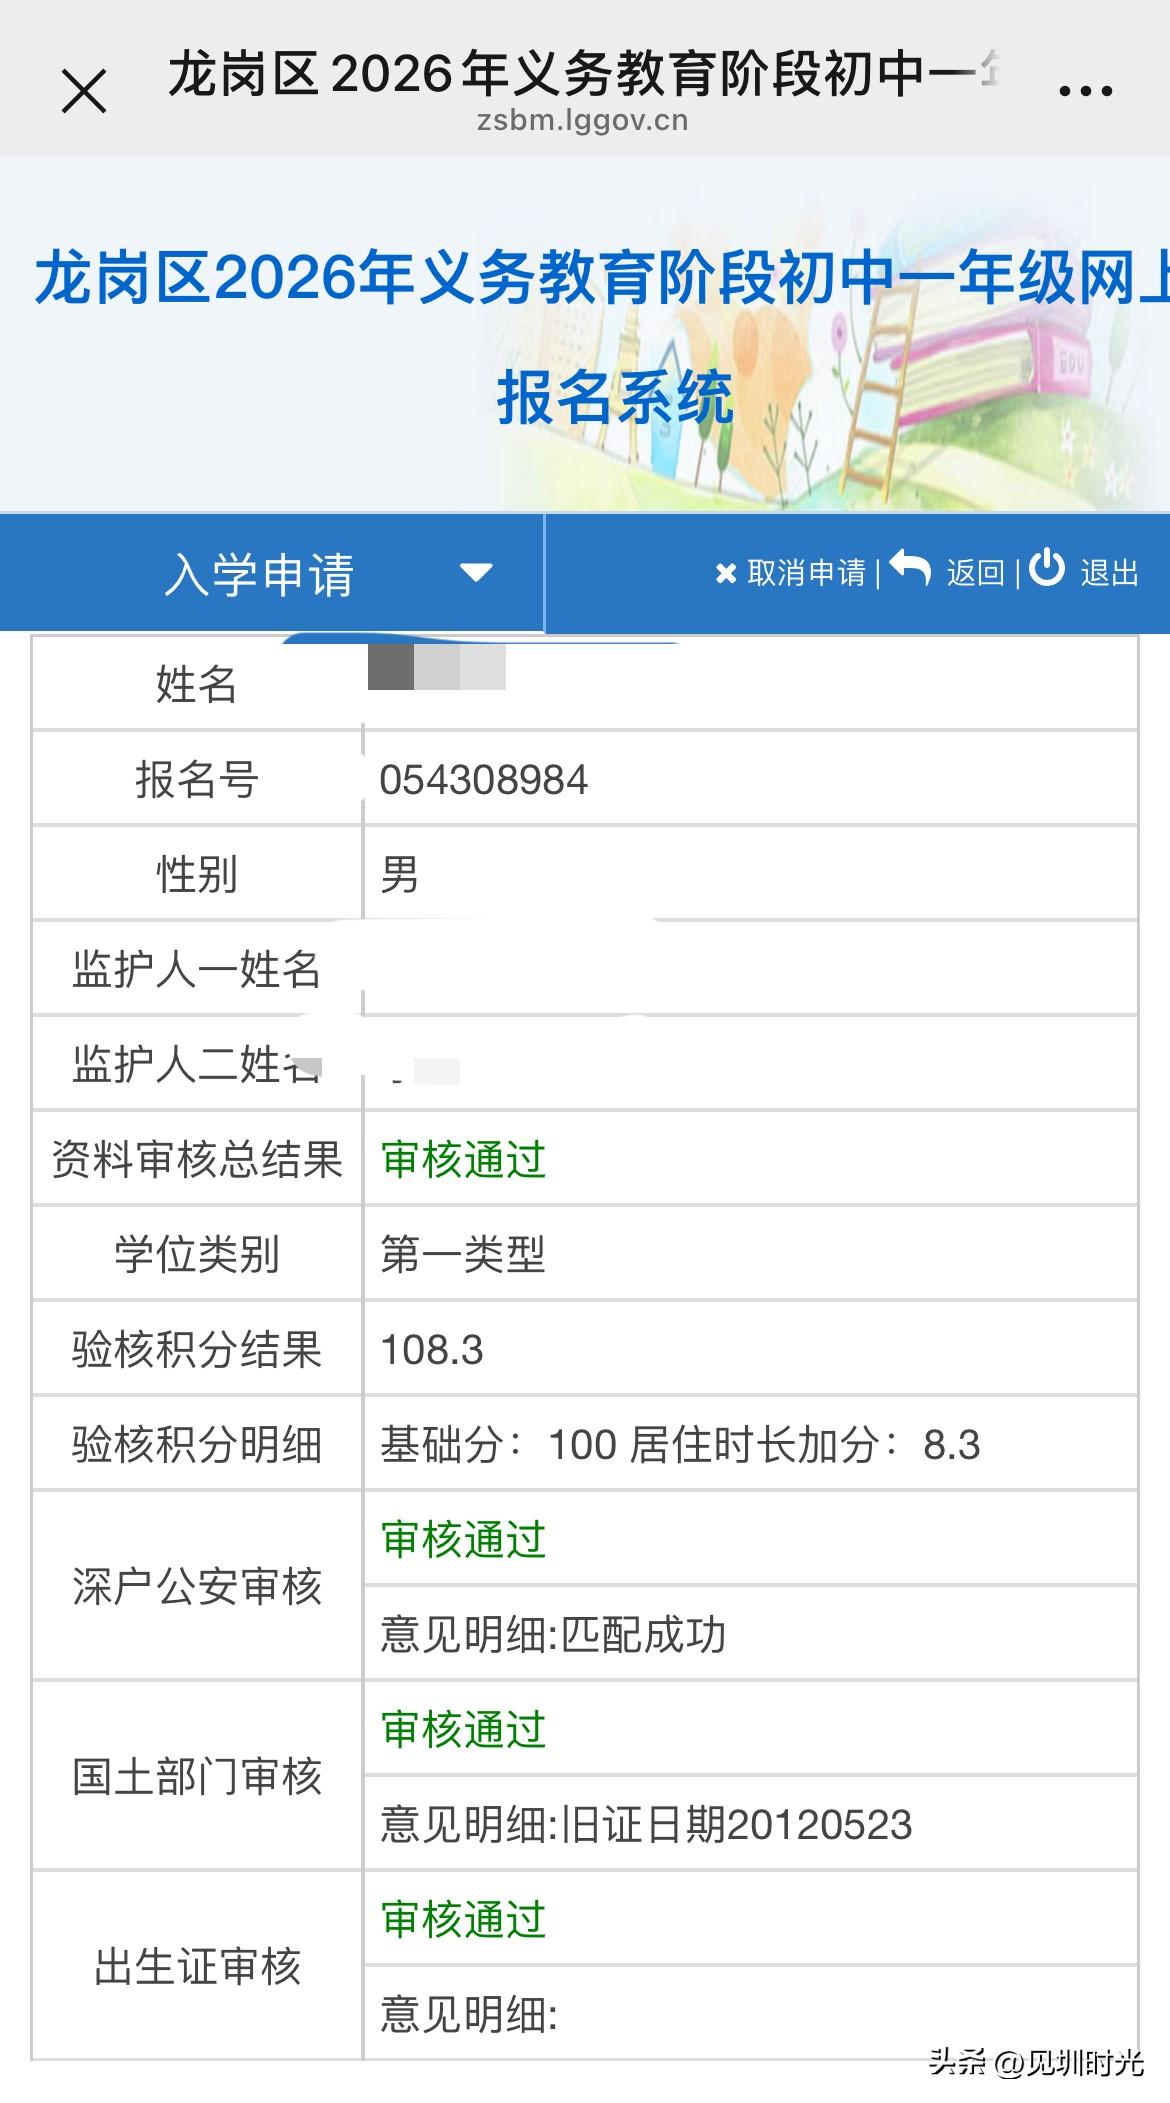Click the 国土部门审核 label
Screen dimensions: 1170x2103
(197, 1777)
